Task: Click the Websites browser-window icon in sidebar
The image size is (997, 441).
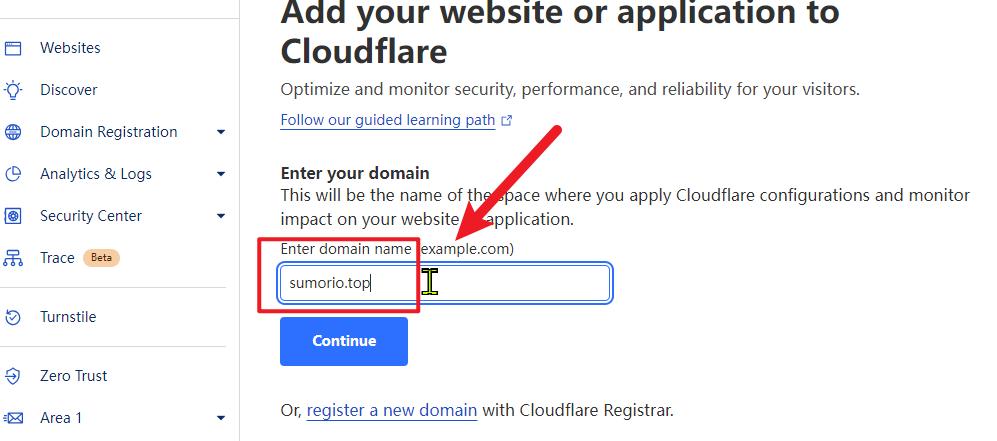Action: tap(13, 48)
